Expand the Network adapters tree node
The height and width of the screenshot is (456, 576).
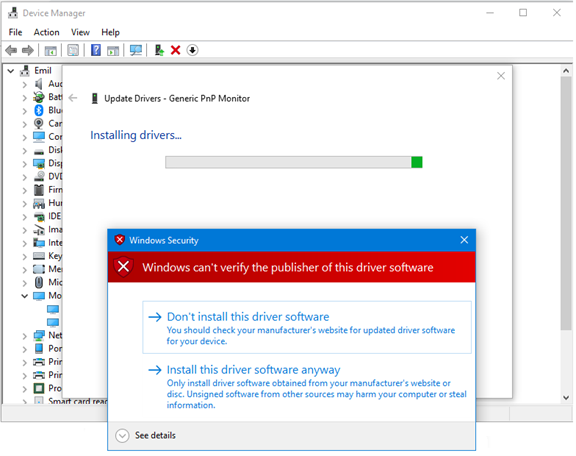(25, 335)
